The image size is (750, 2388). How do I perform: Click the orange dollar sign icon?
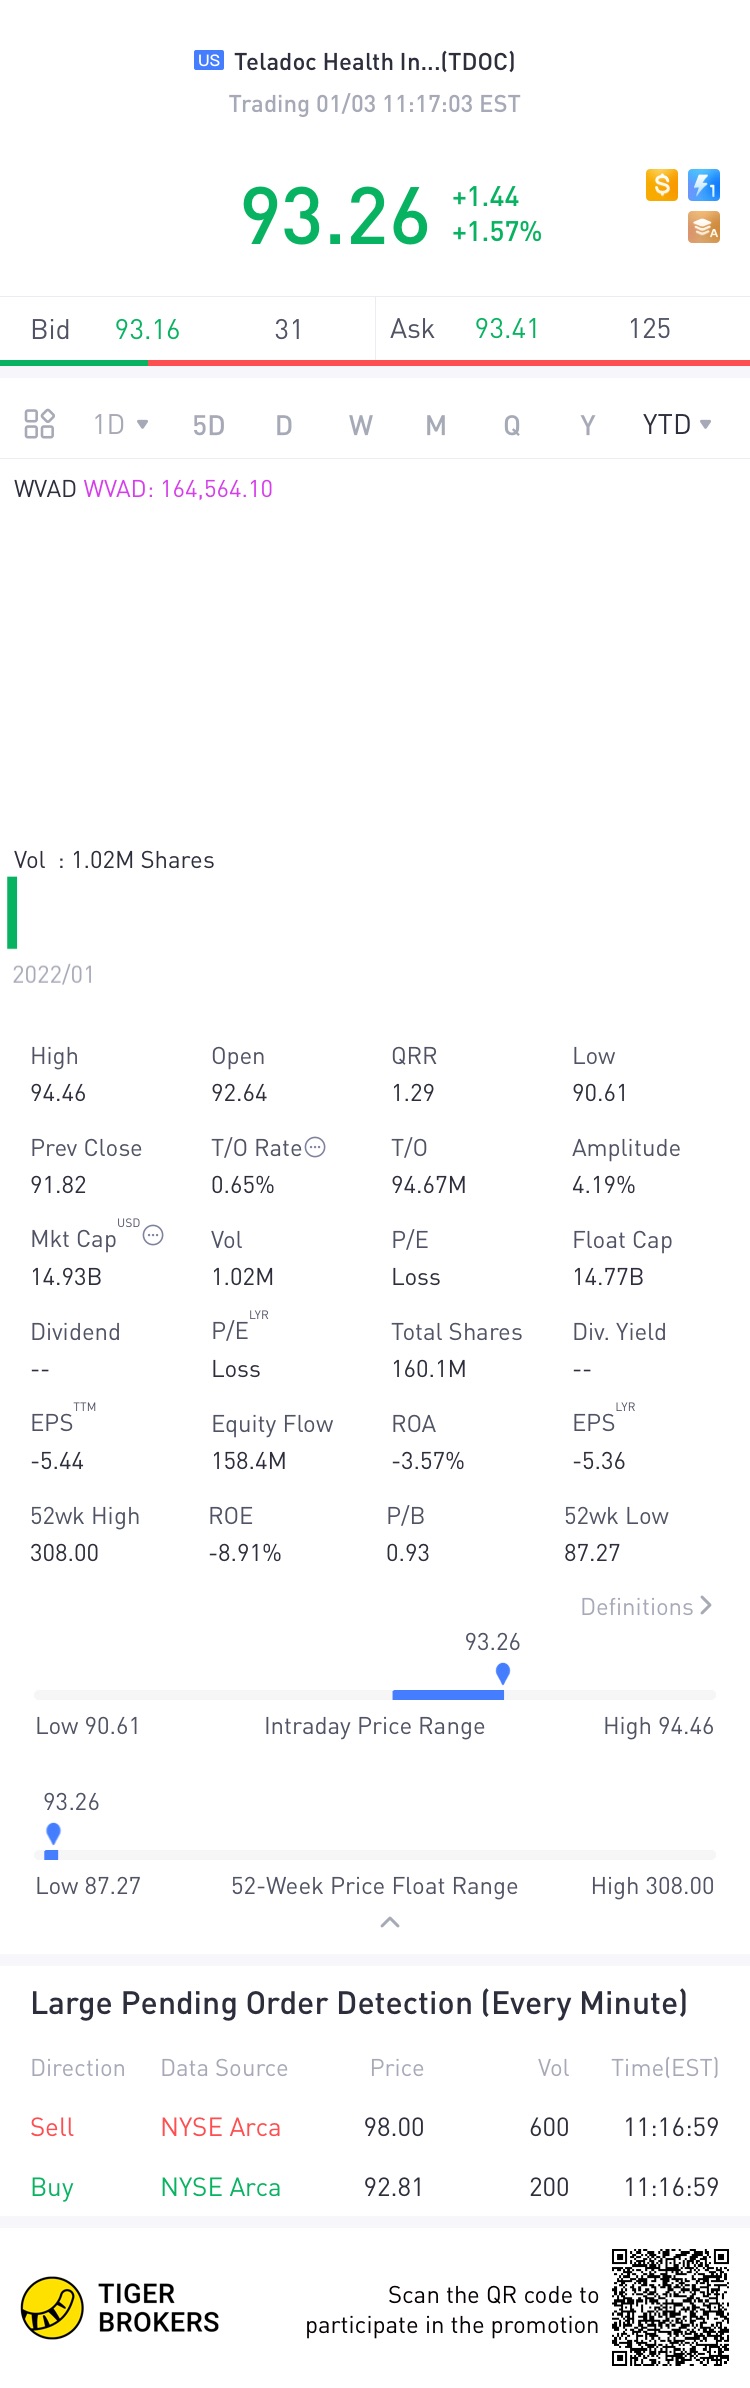662,185
